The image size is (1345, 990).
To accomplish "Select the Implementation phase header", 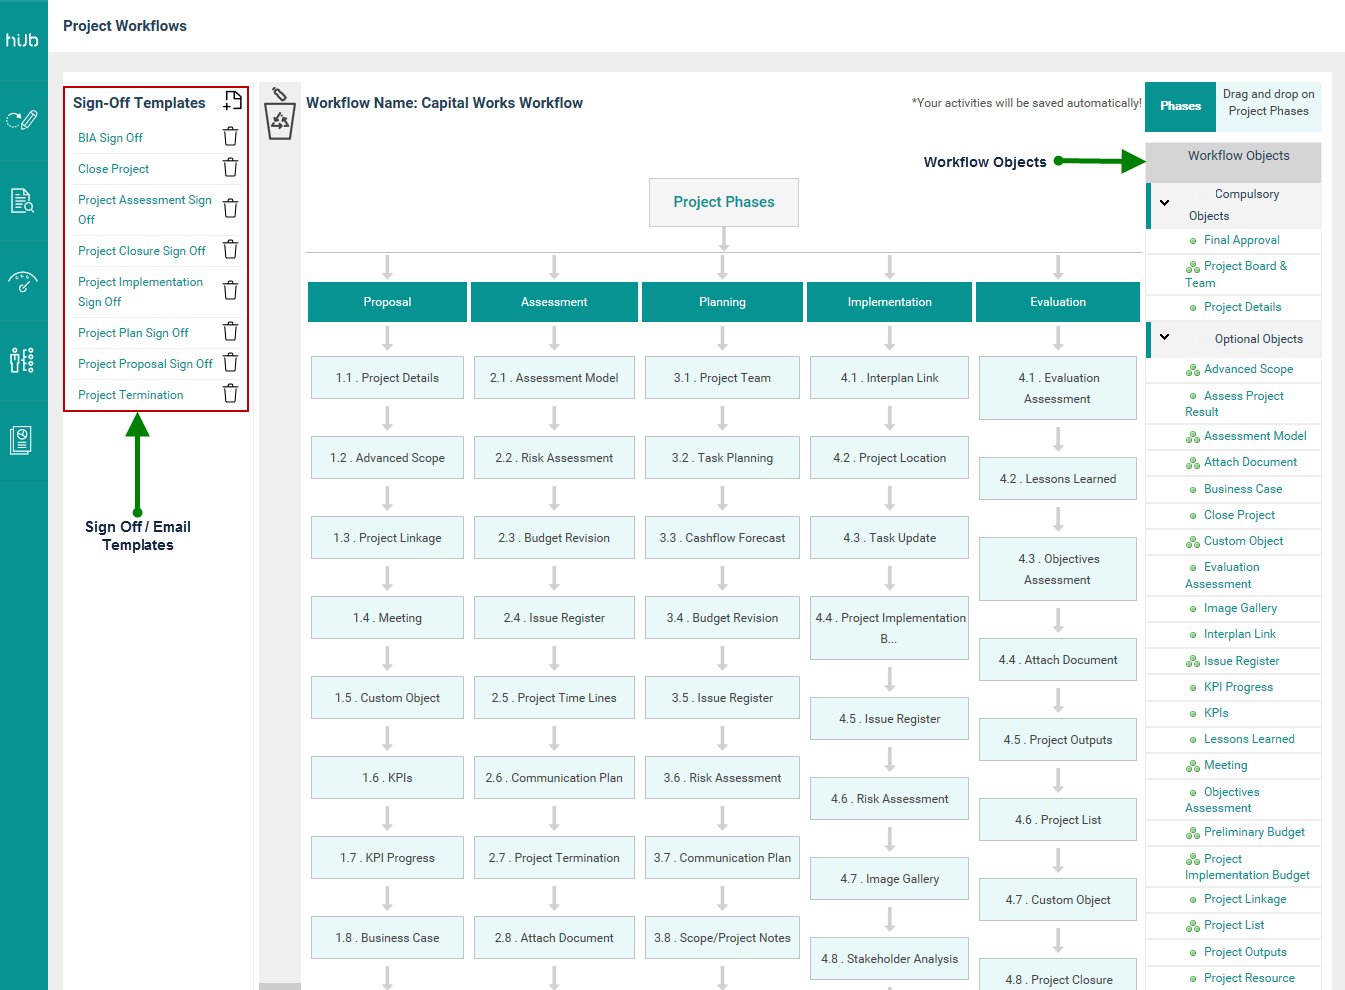I will click(x=889, y=302).
